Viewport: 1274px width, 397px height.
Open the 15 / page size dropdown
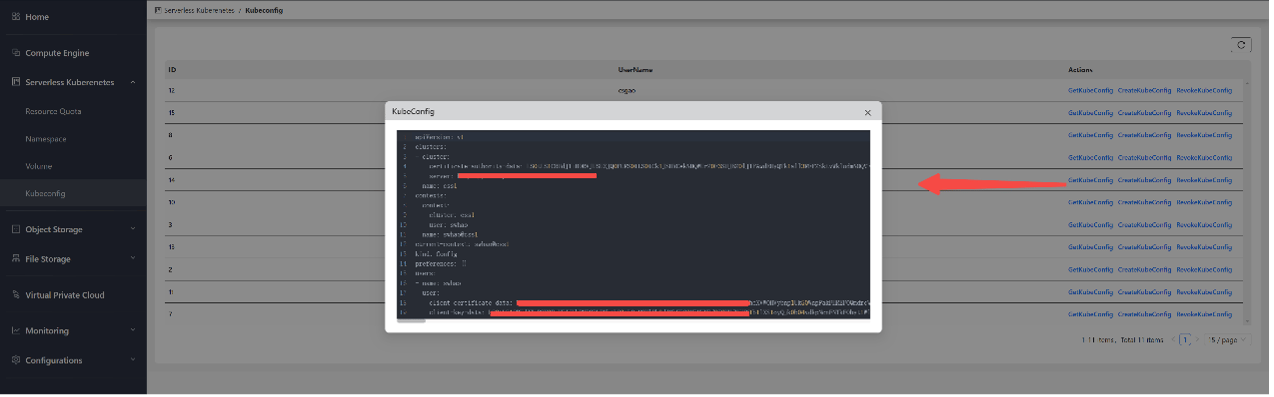tap(1229, 341)
